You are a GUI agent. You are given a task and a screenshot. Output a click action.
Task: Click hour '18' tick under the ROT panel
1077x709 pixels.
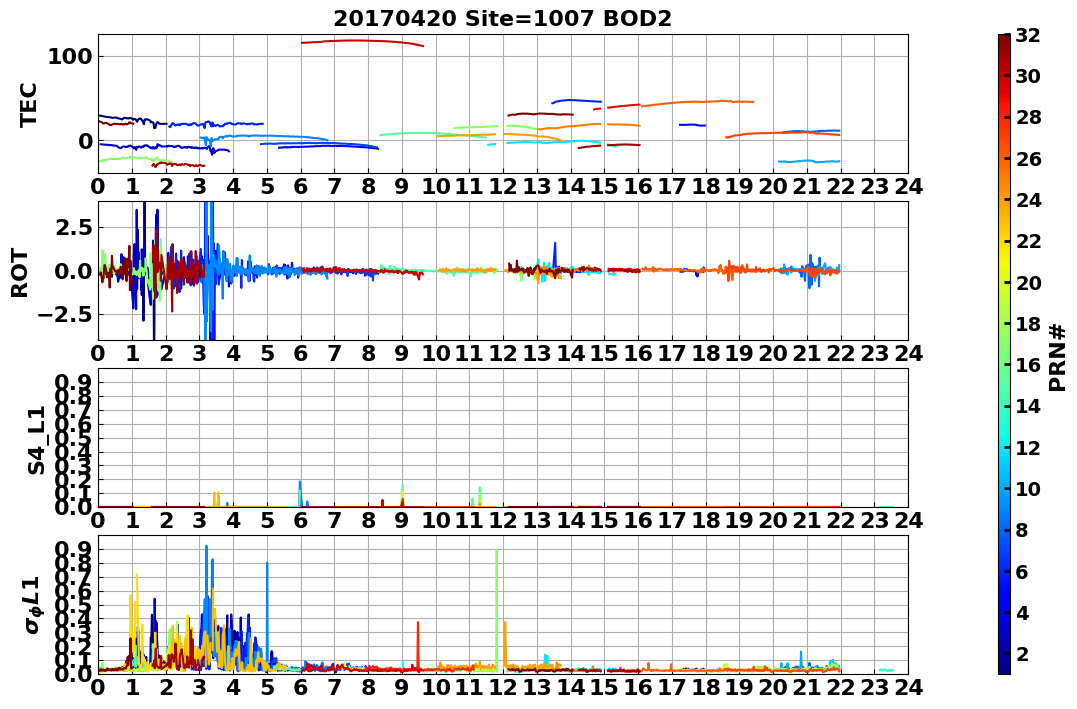coord(705,353)
